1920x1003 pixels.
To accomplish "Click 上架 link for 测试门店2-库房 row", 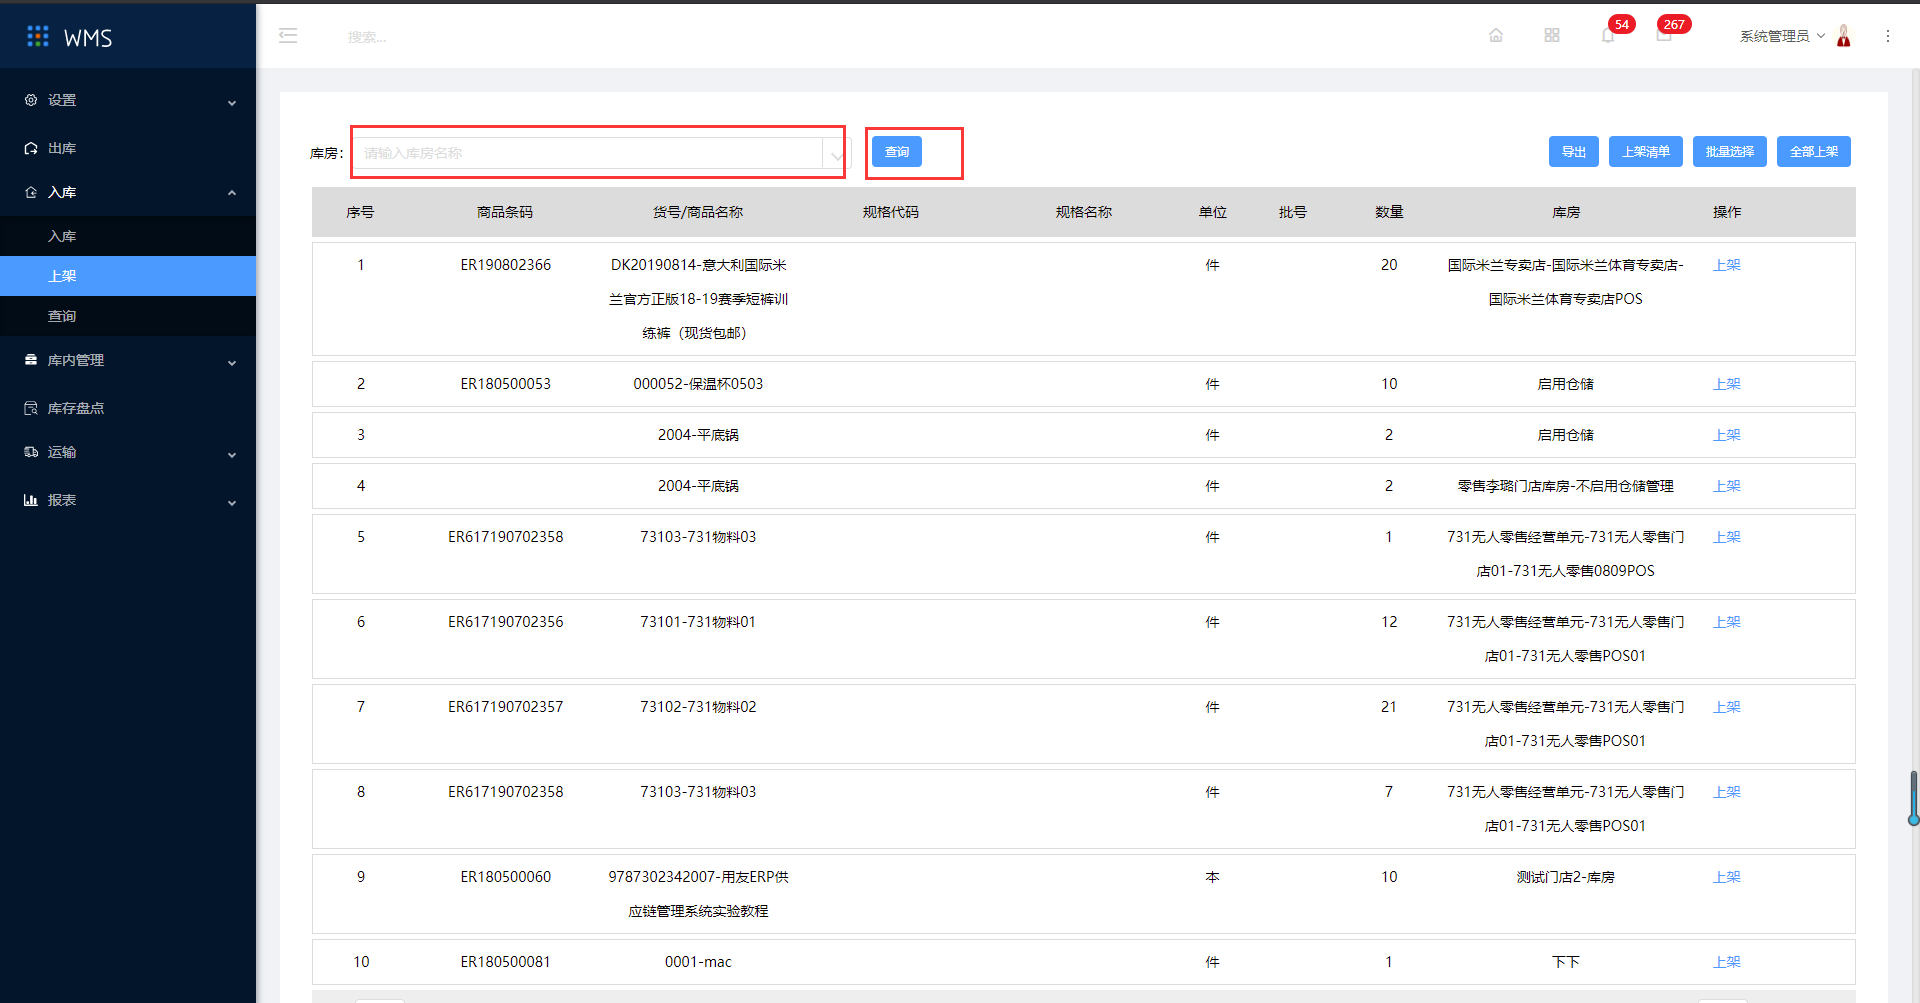I will coord(1727,877).
